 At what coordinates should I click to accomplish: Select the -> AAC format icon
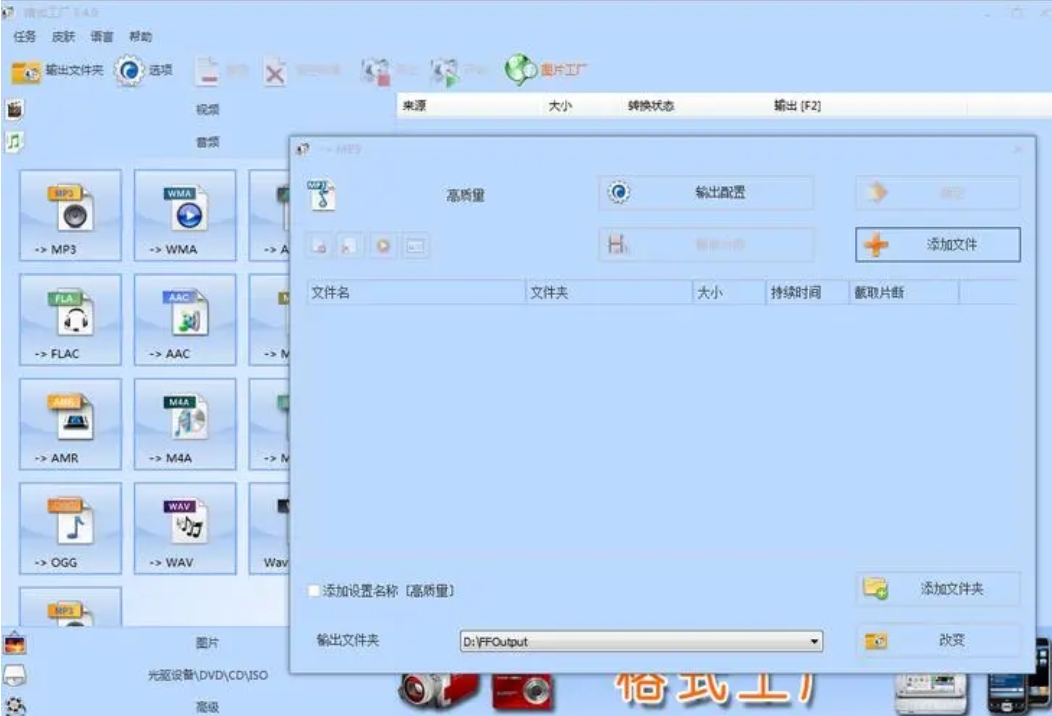pyautogui.click(x=185, y=319)
